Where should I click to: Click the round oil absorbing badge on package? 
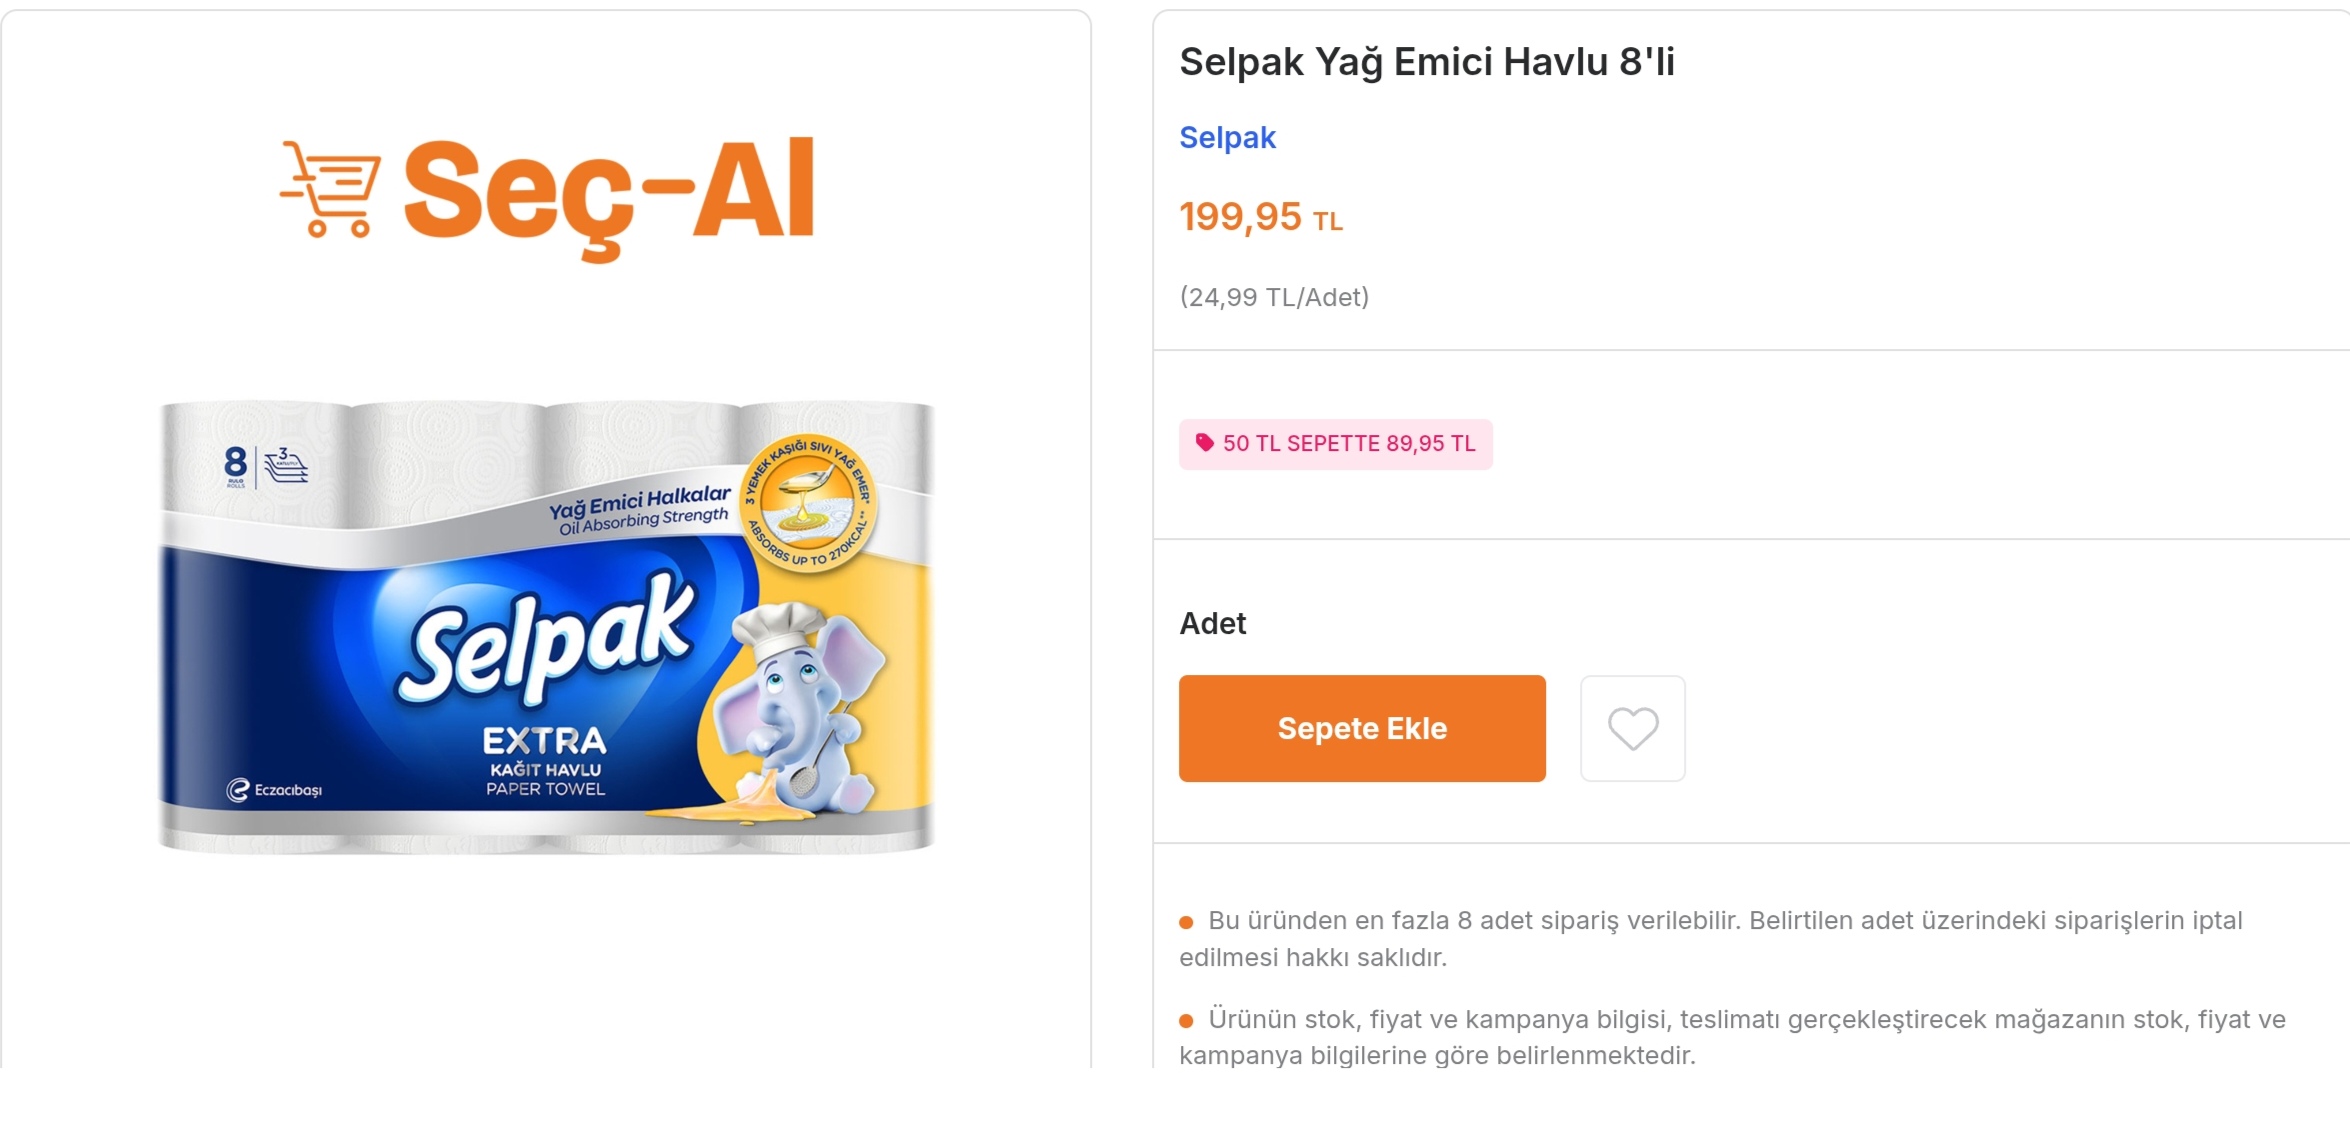coord(809,503)
